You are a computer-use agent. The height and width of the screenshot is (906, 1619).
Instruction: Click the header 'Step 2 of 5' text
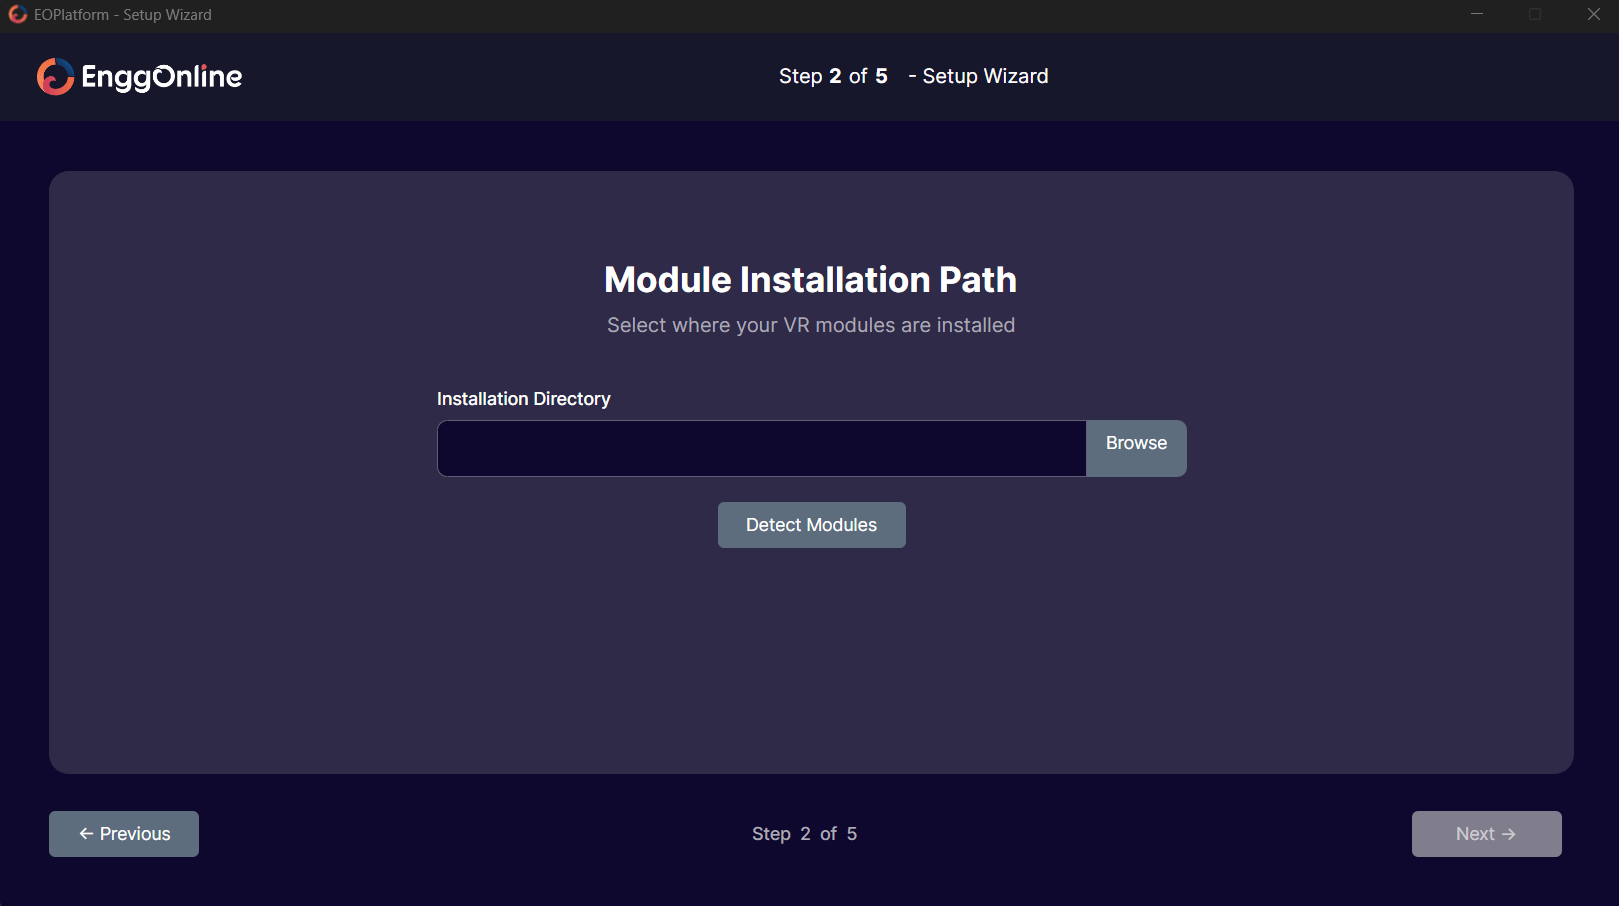point(833,77)
